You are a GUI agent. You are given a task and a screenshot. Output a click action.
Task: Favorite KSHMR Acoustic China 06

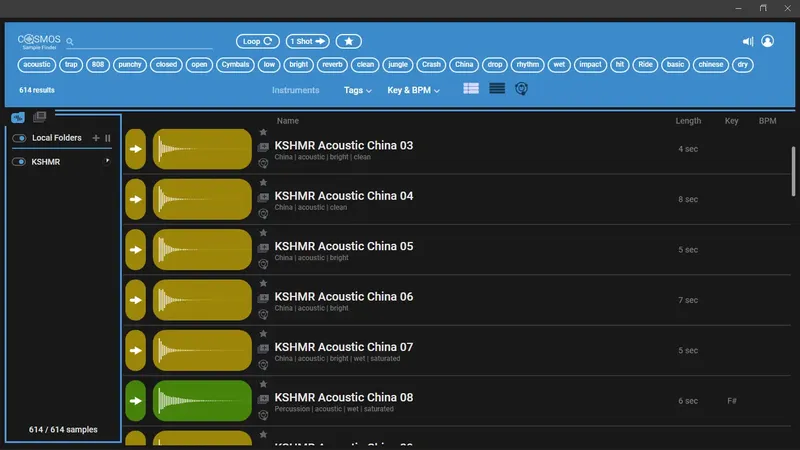263,284
